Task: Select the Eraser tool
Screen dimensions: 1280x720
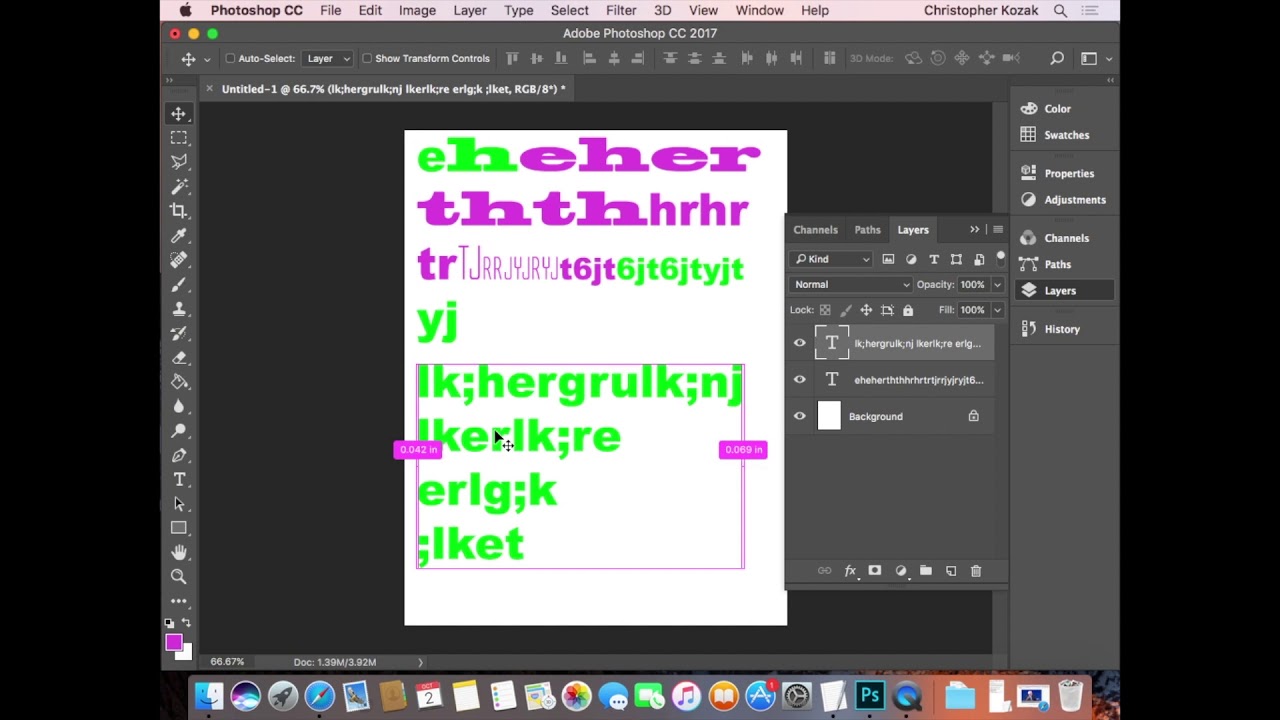Action: (179, 358)
